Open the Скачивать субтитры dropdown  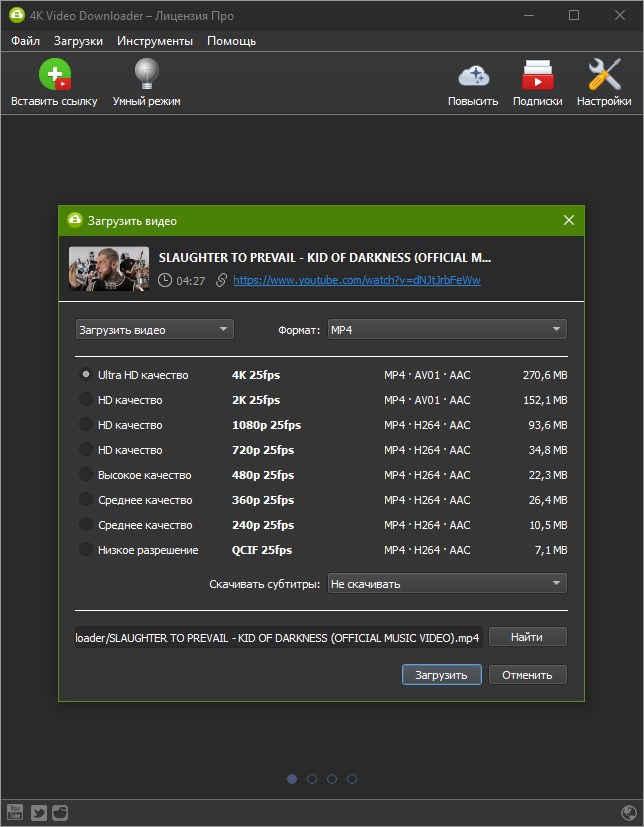447,583
